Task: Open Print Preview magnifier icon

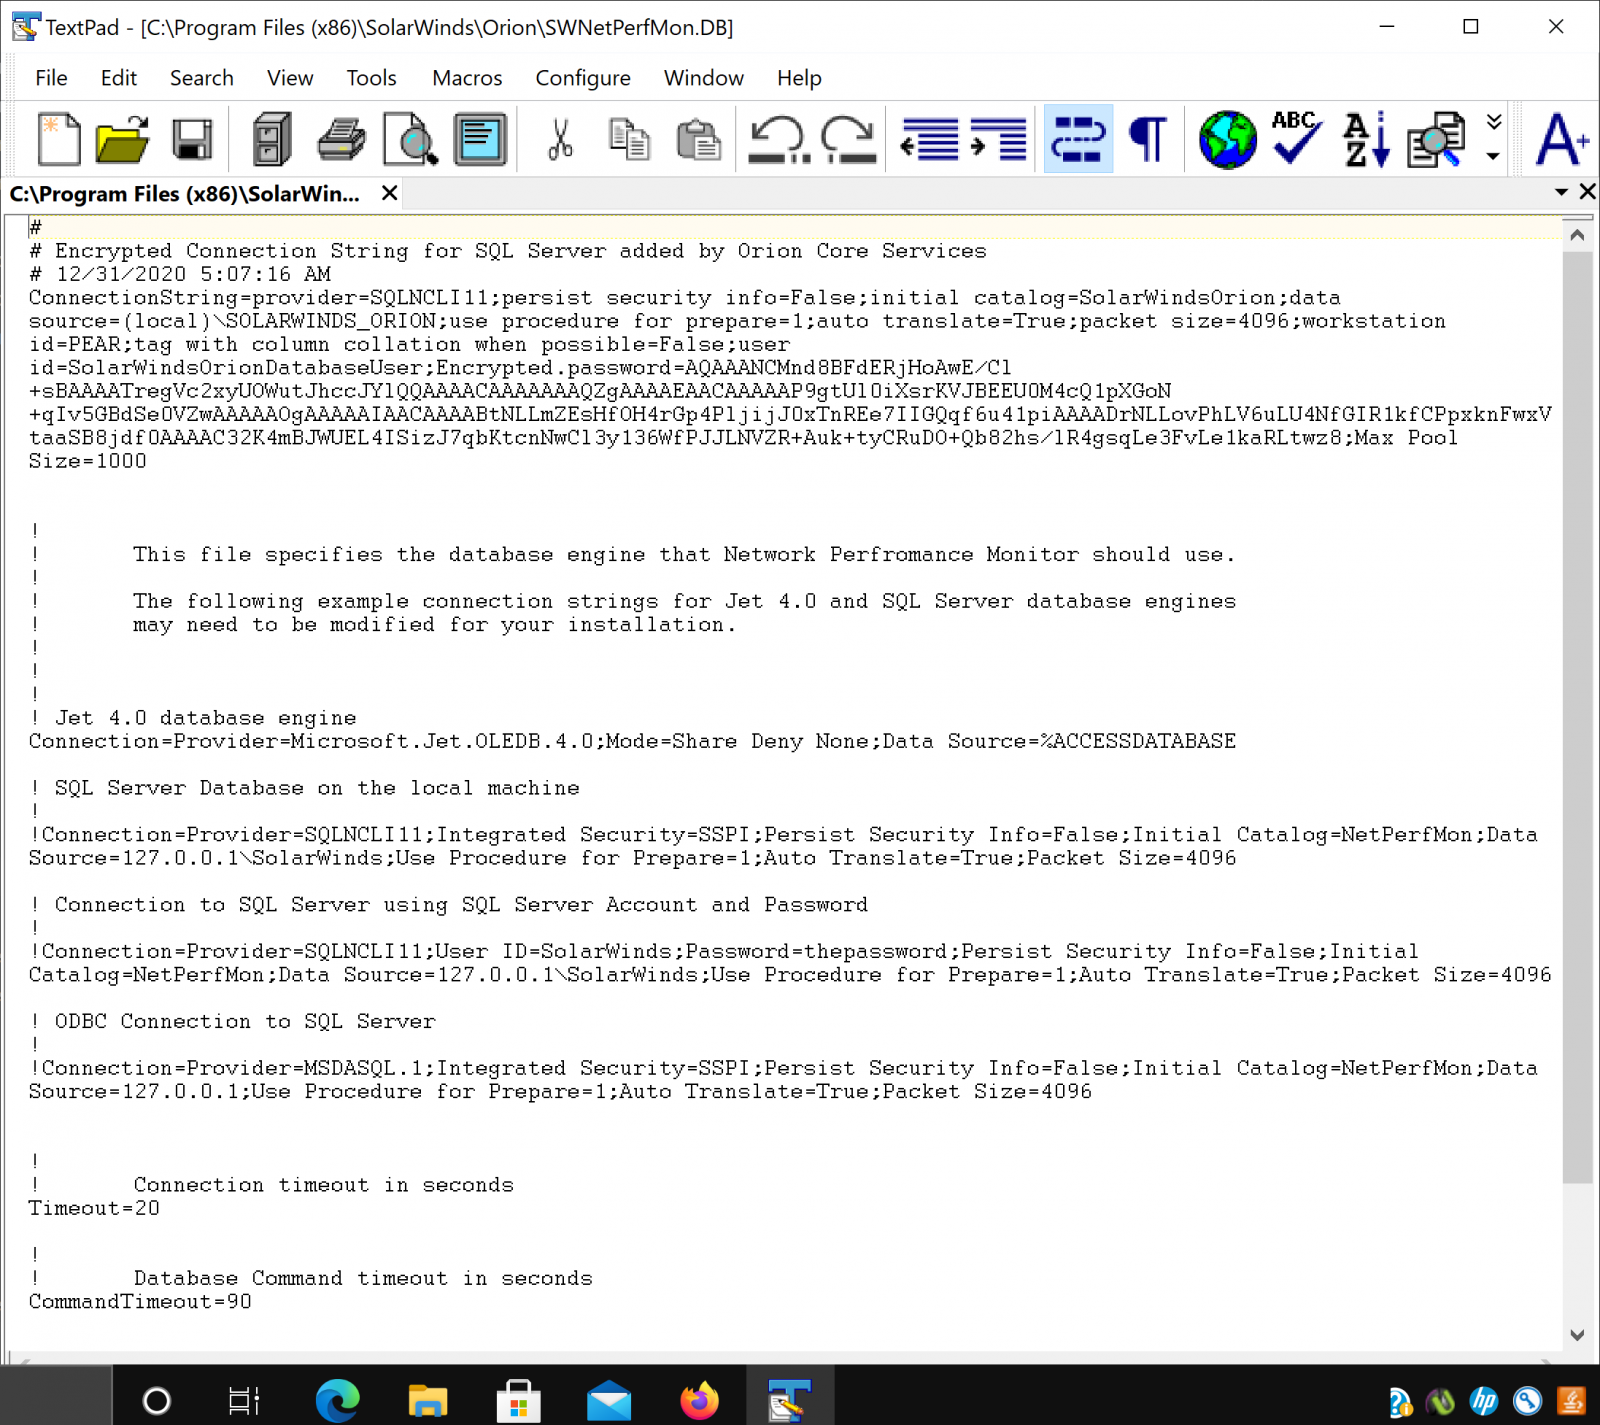Action: pyautogui.click(x=410, y=139)
